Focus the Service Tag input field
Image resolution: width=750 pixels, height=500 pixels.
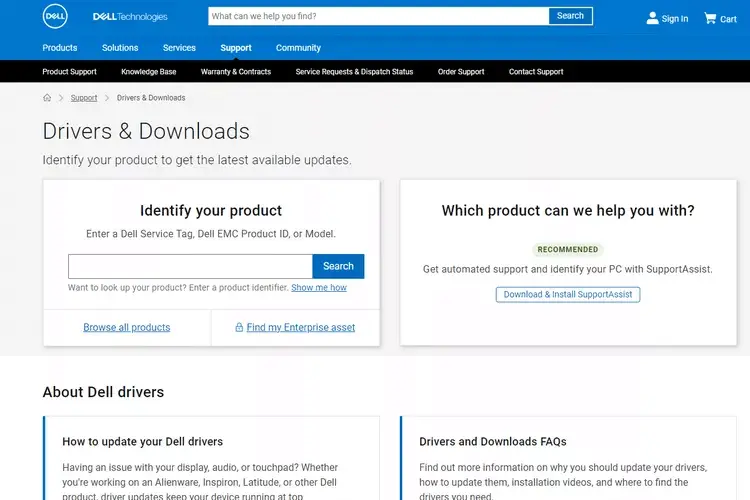[190, 267]
